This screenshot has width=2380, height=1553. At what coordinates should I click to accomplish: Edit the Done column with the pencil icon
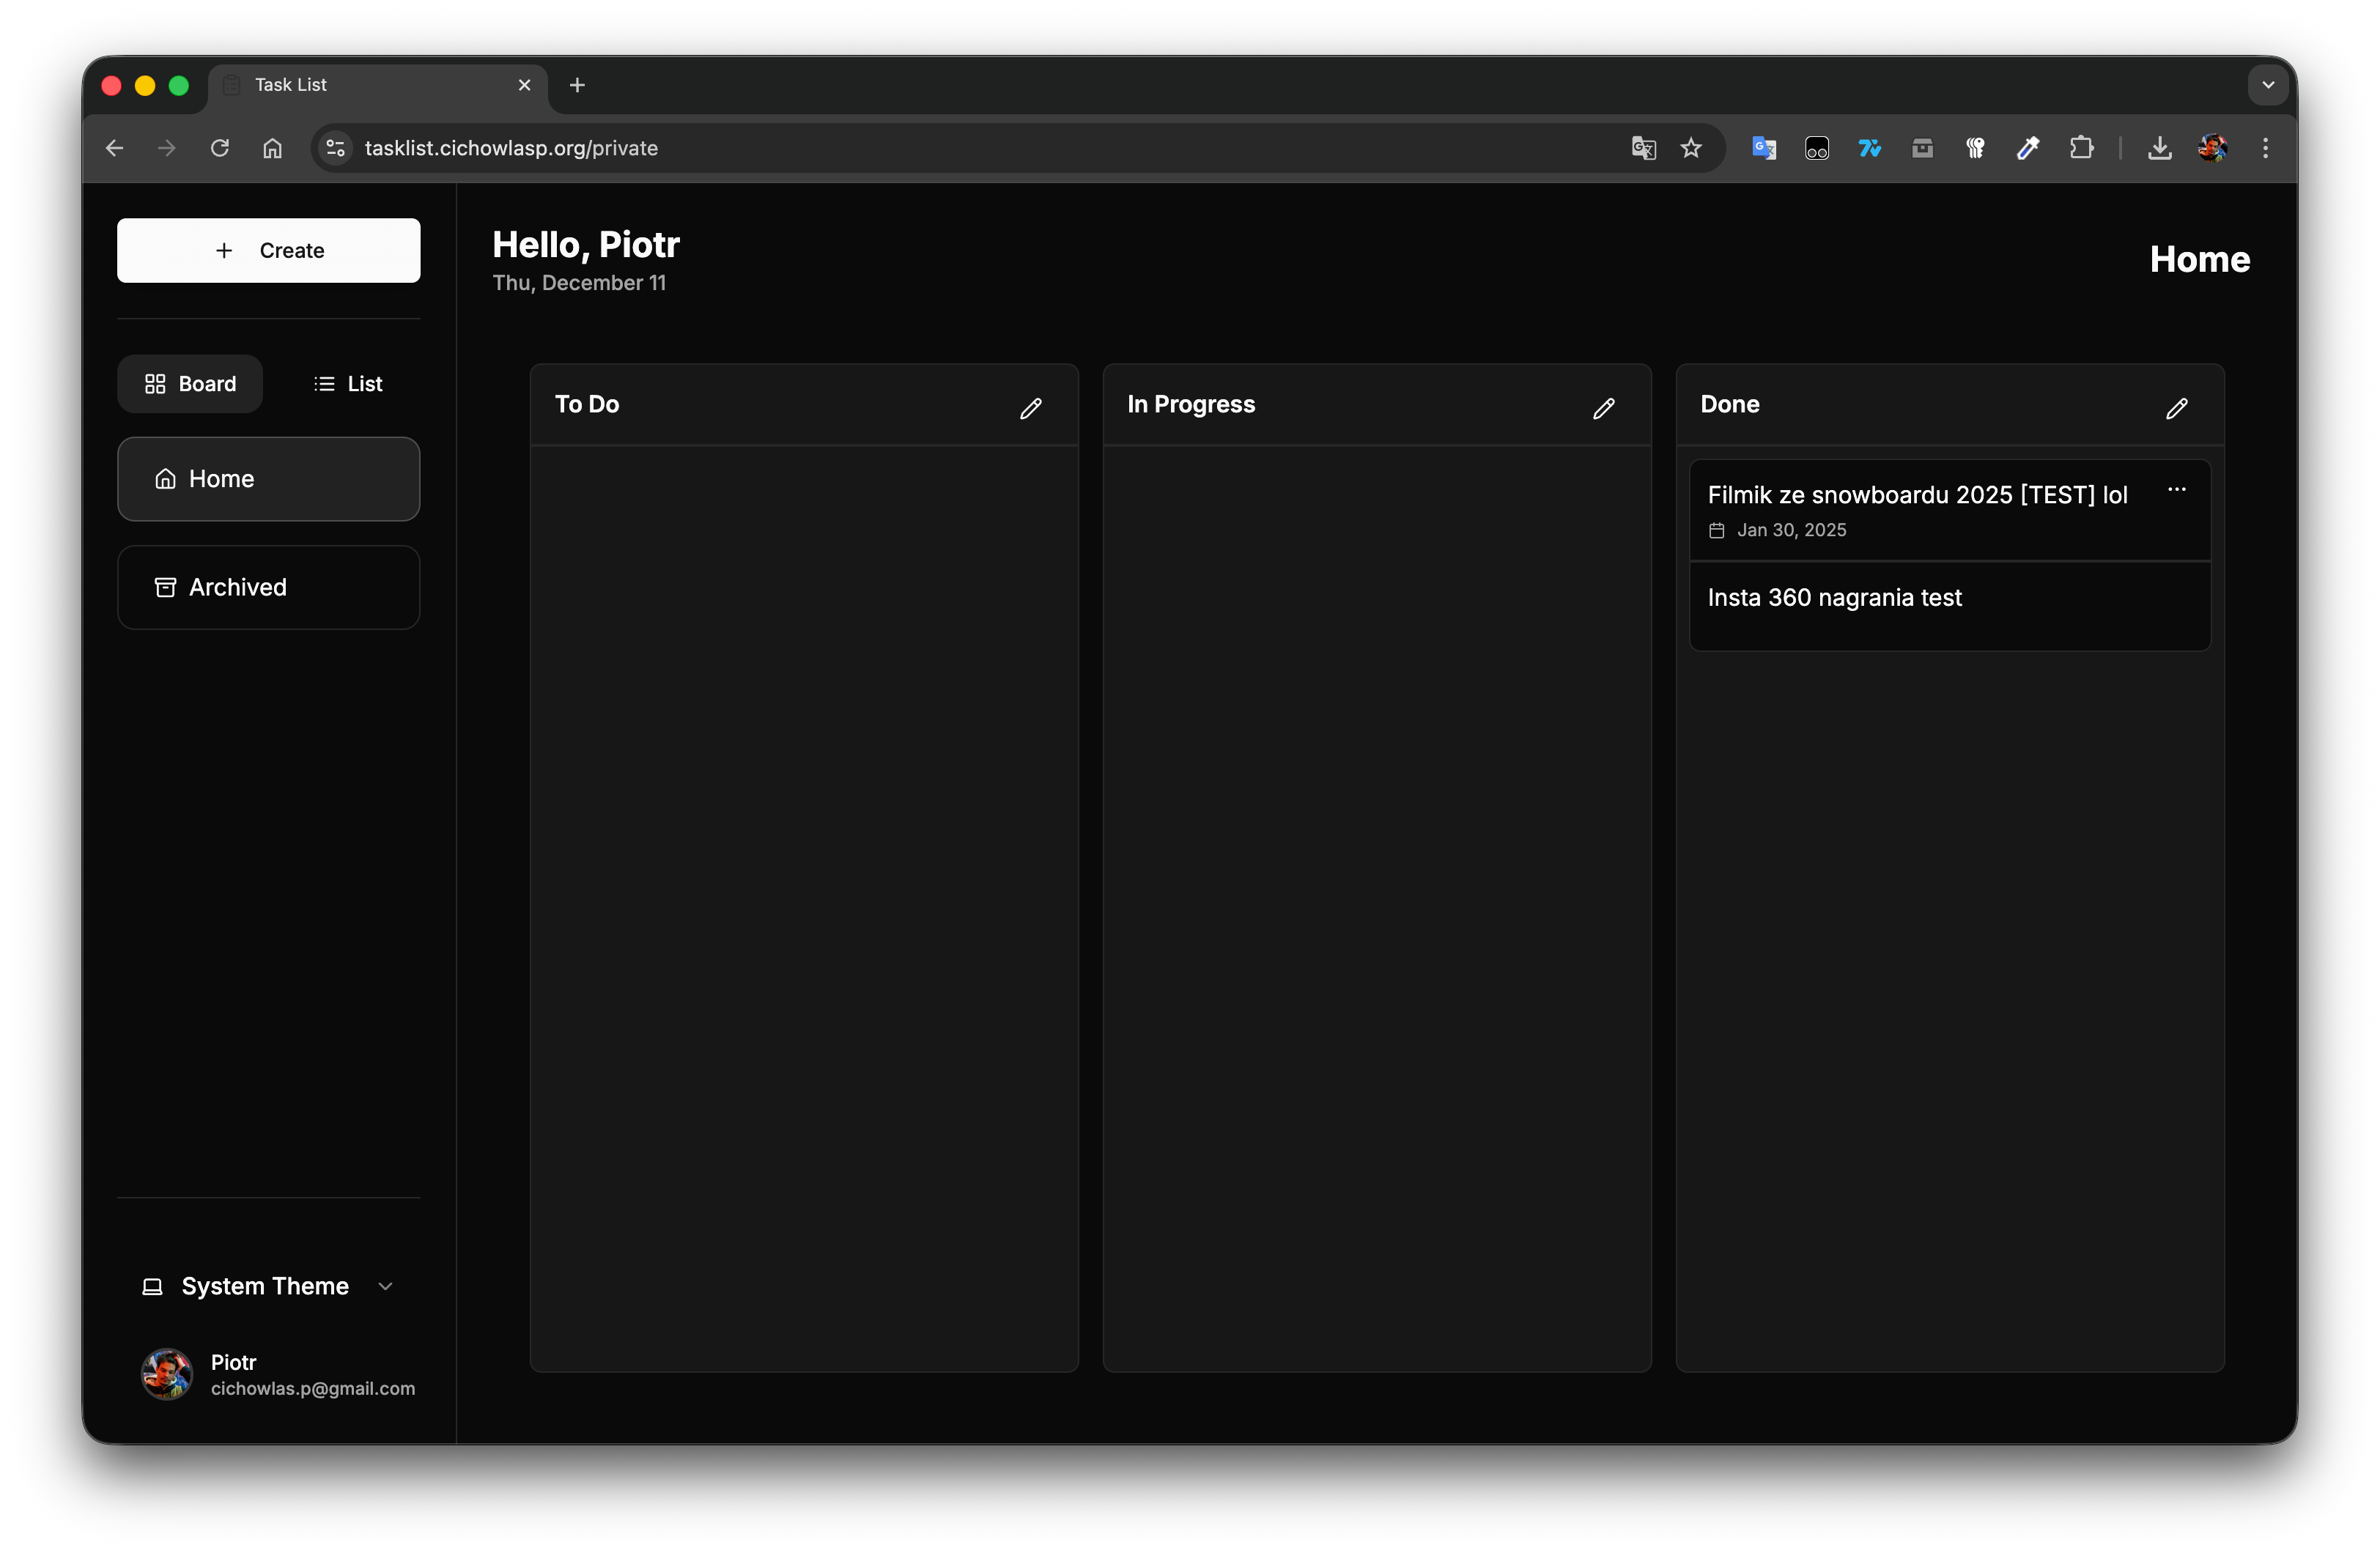pyautogui.click(x=2176, y=408)
